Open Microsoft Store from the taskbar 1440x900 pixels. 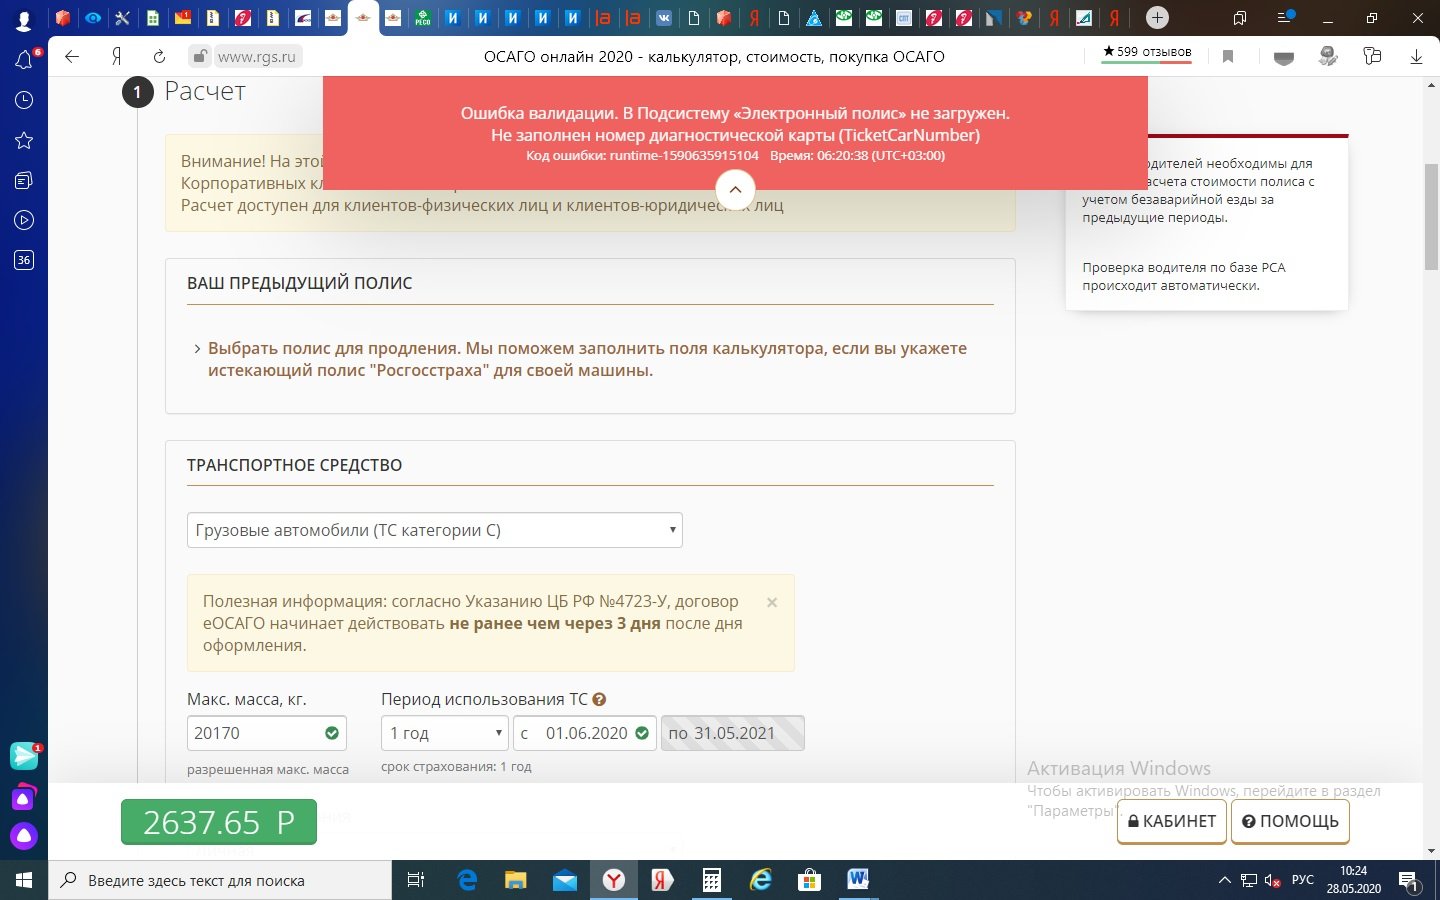coord(809,880)
